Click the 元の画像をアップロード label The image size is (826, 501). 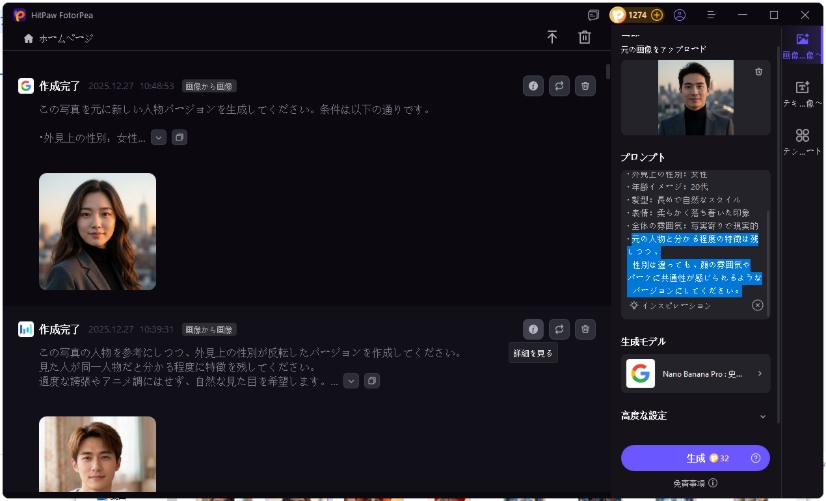663,50
